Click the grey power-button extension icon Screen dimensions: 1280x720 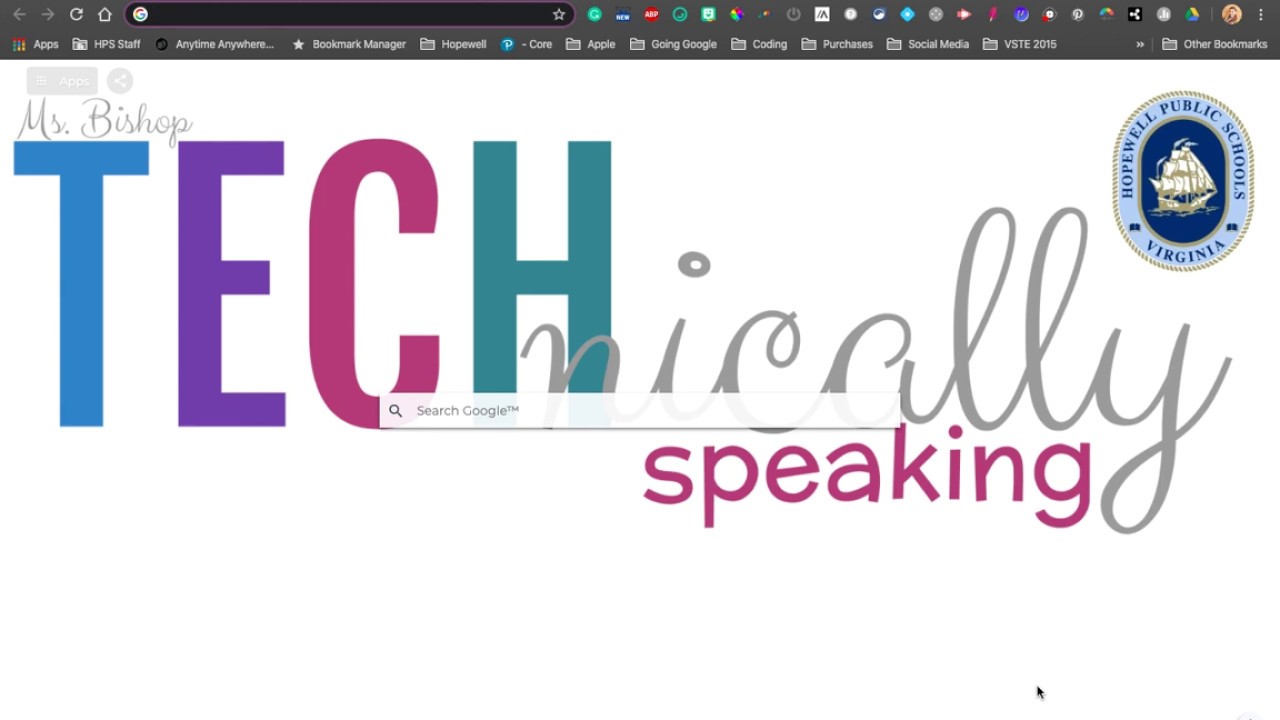(793, 14)
